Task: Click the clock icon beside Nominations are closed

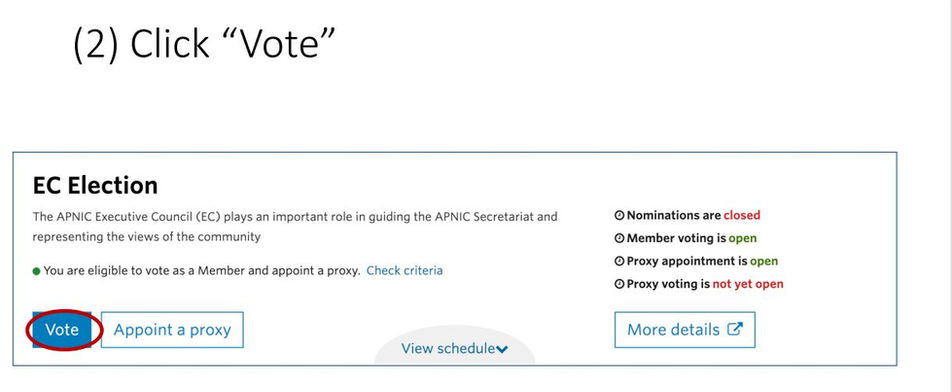Action: [x=619, y=215]
